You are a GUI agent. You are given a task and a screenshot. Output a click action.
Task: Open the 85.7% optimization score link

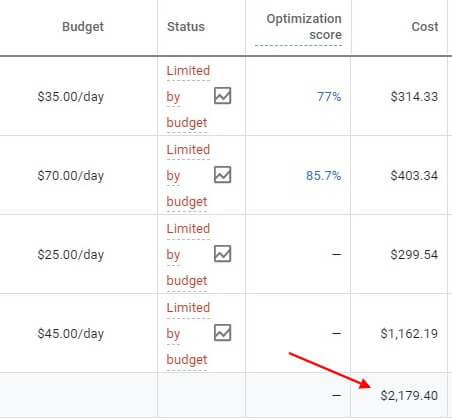pos(323,176)
